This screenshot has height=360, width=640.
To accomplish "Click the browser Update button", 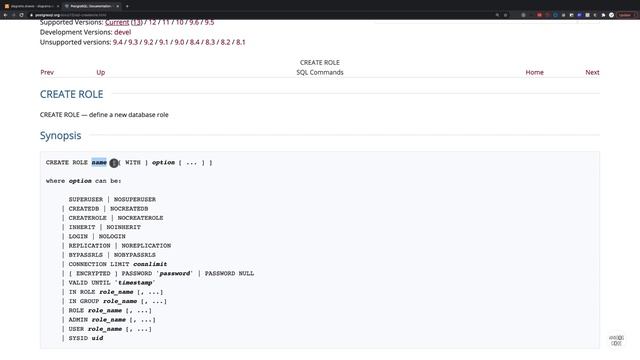I will pos(627,15).
